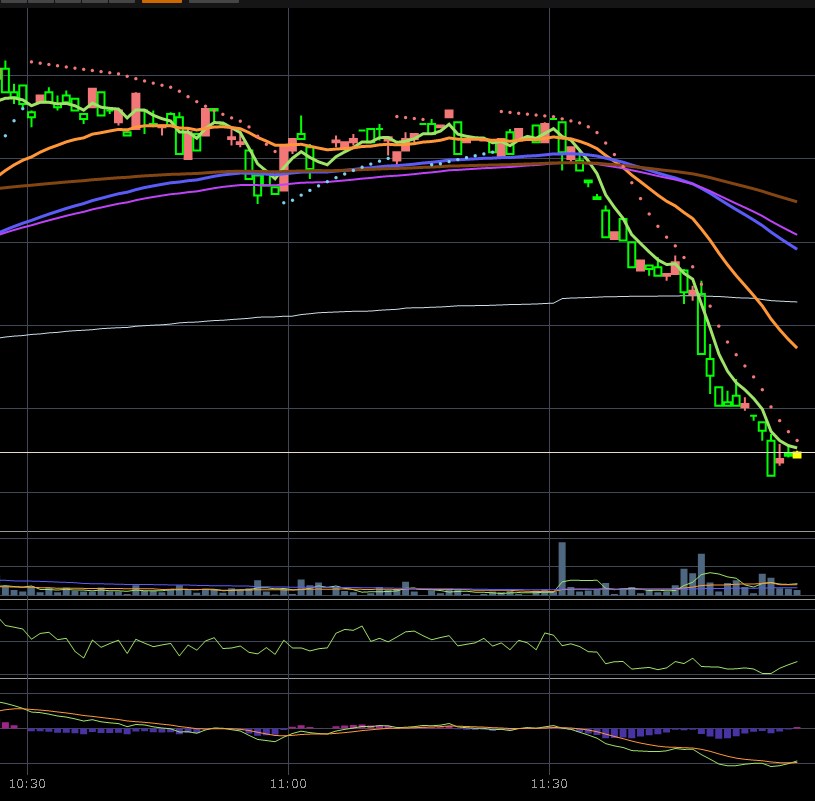
Task: Click the 11:00 time axis label
Action: tap(288, 784)
